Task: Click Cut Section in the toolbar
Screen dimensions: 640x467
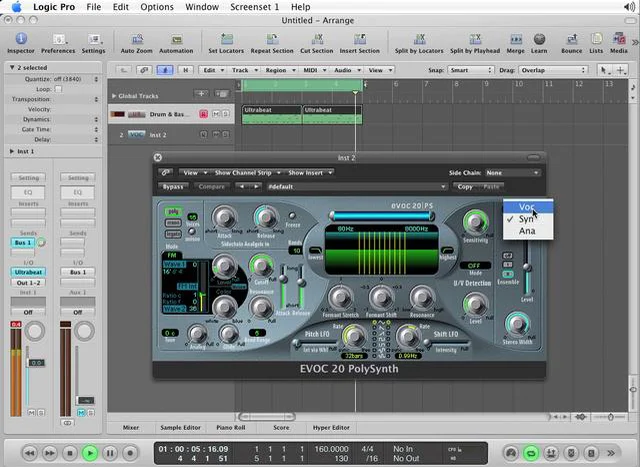Action: 317,43
